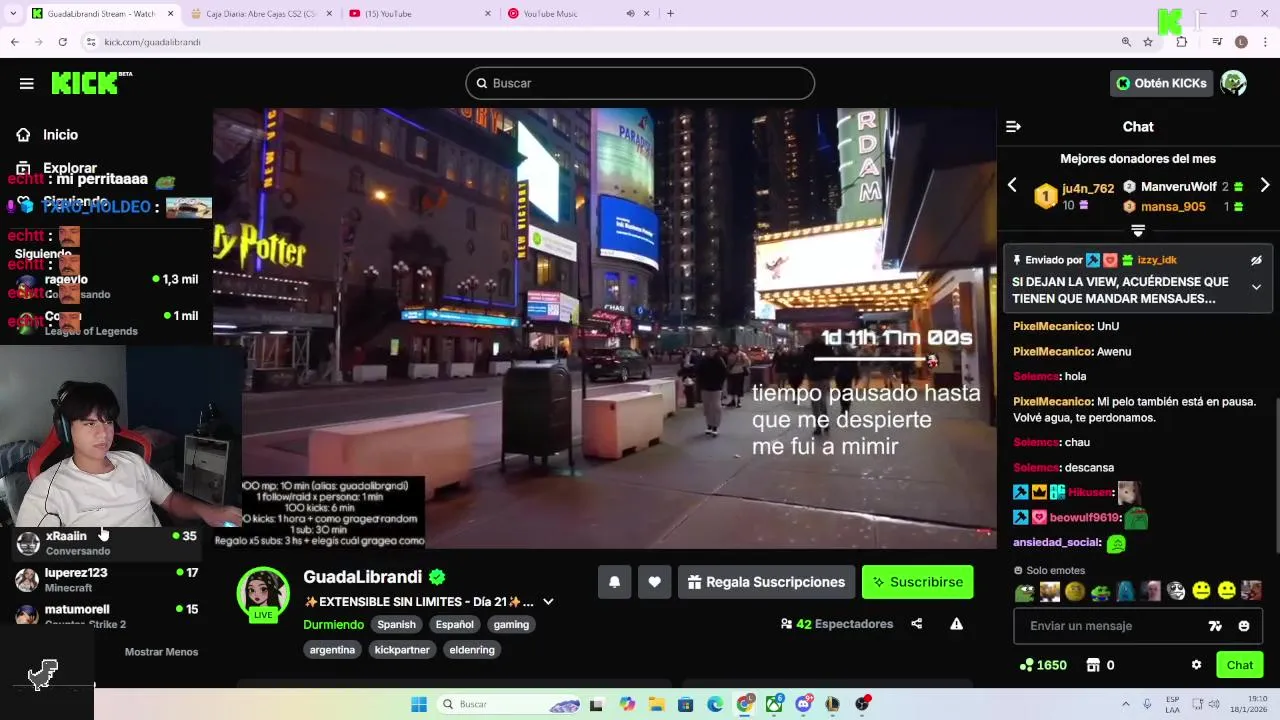The height and width of the screenshot is (720, 1280).
Task: Insert the gray troll face emote
Action: point(1176,591)
